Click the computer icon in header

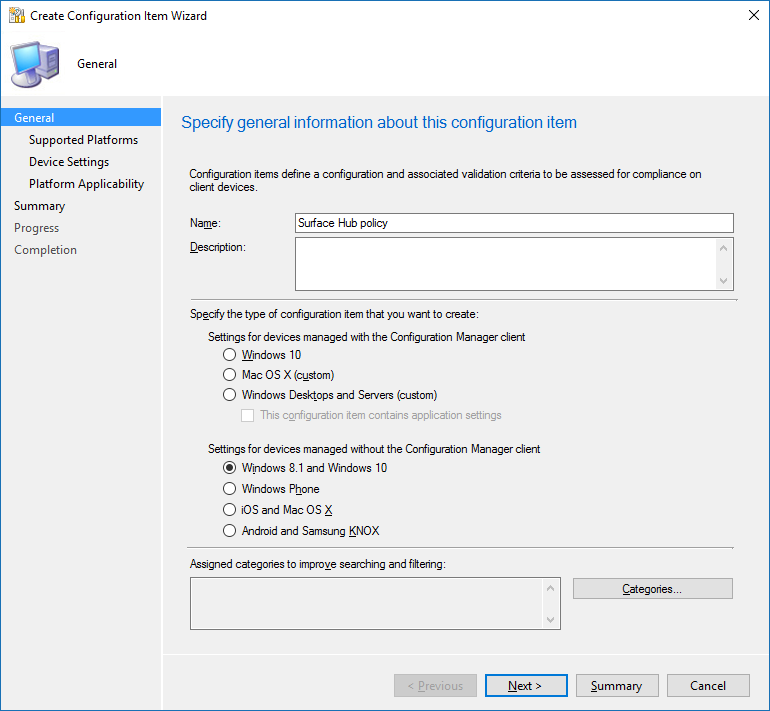tap(34, 64)
